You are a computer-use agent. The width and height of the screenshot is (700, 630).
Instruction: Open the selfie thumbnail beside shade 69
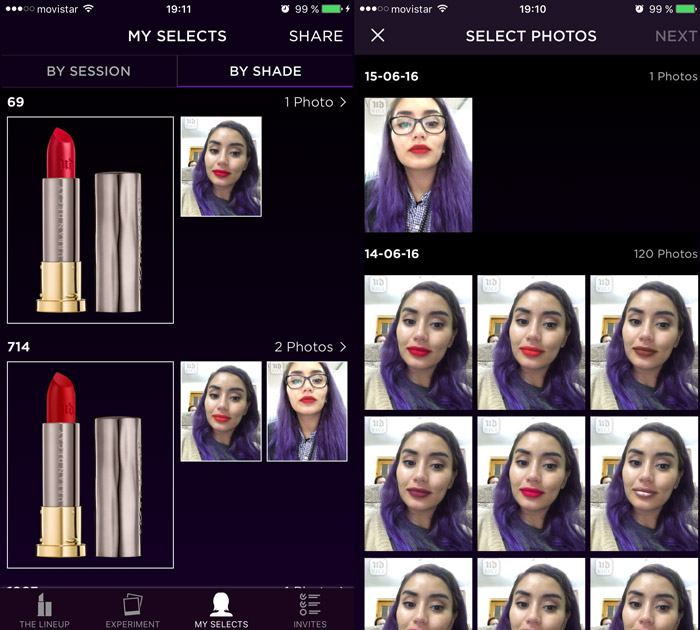pos(221,166)
